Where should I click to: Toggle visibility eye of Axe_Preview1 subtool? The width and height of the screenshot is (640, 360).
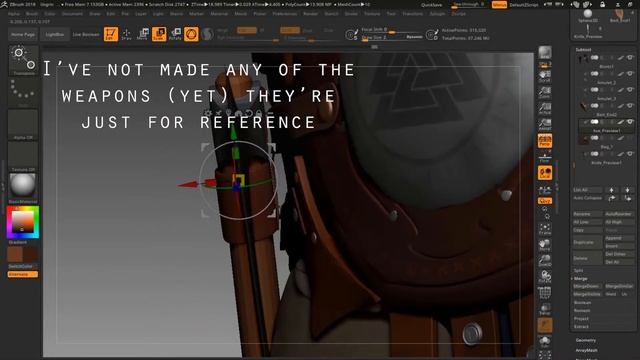(x=630, y=122)
